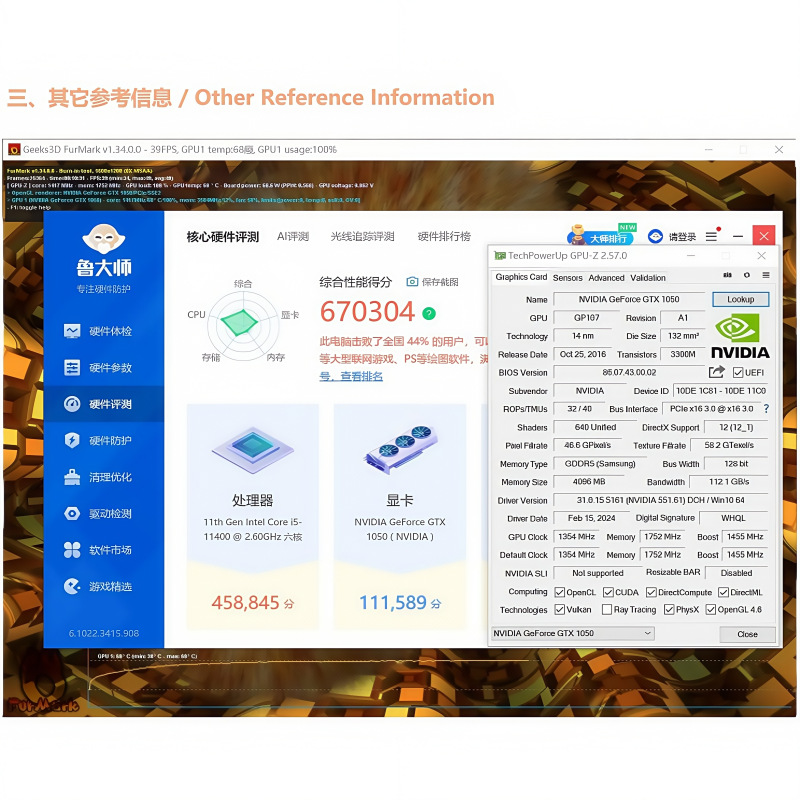Click GPU-Z refresh icon
The width and height of the screenshot is (800, 800).
[x=747, y=275]
